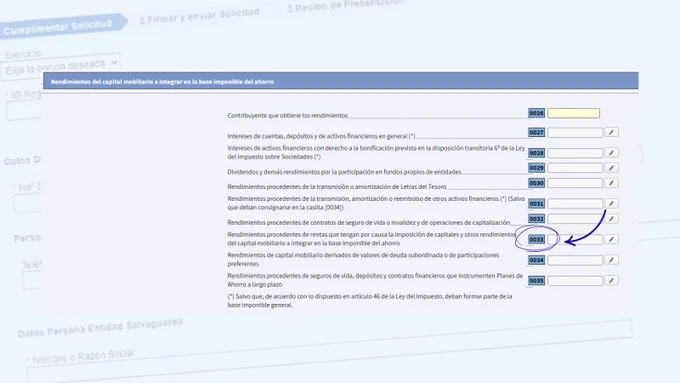Focus the input field for box 0027
The width and height of the screenshot is (680, 383).
coord(575,132)
